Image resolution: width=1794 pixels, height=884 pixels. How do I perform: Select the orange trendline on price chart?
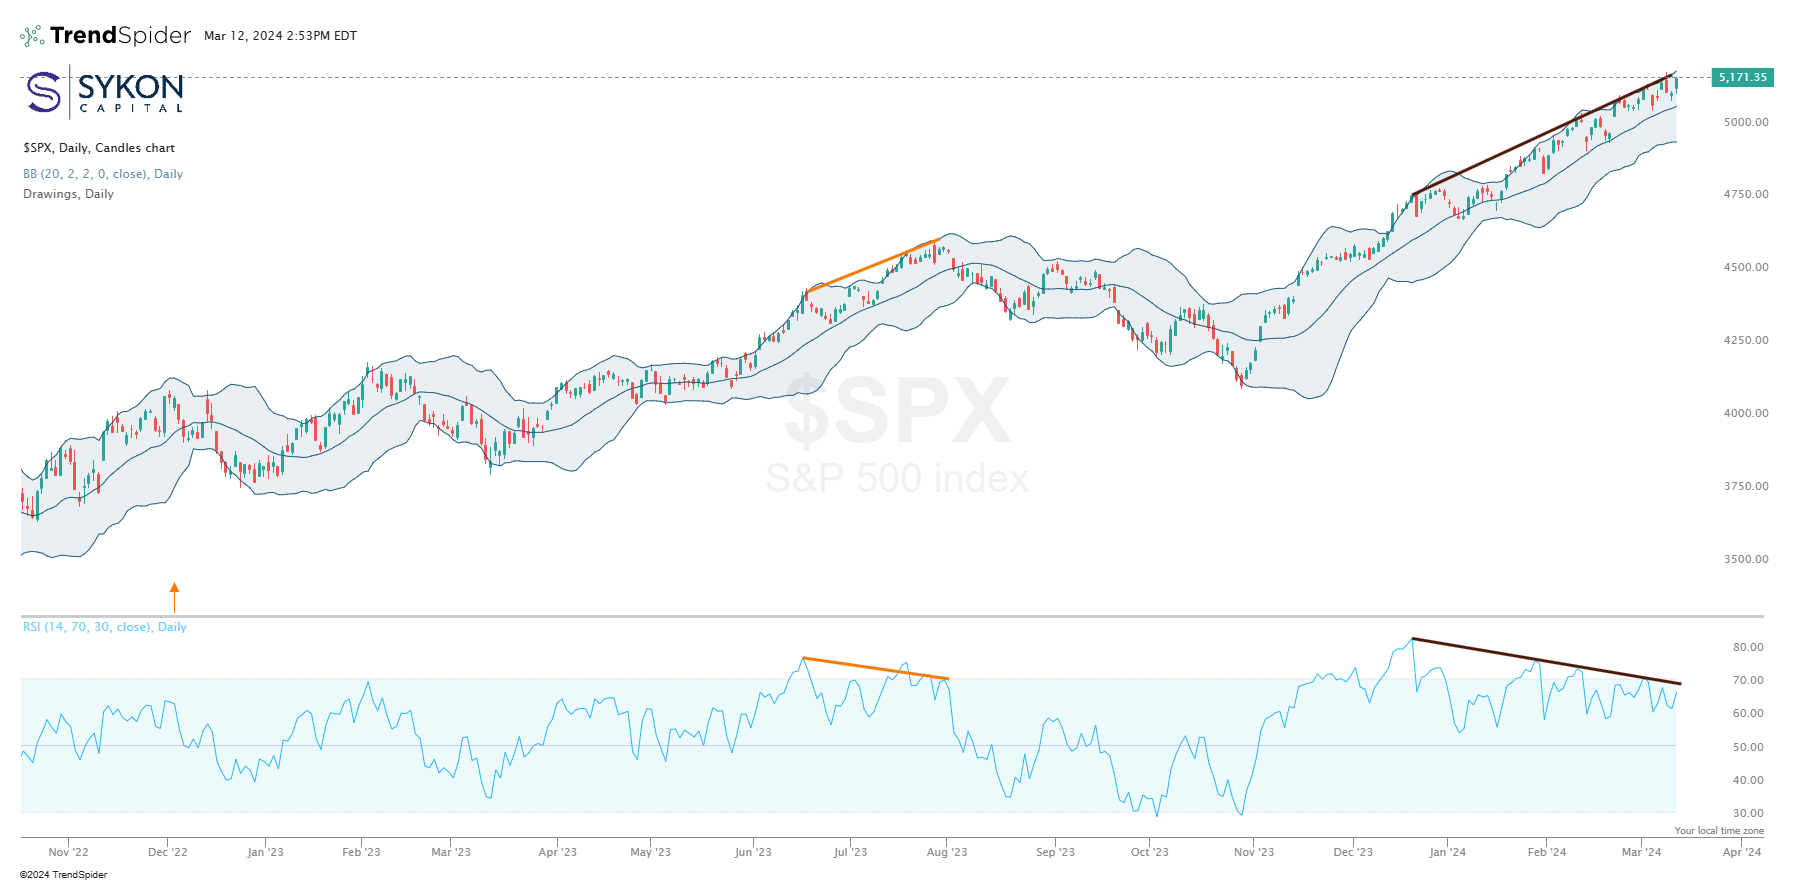coord(871,265)
